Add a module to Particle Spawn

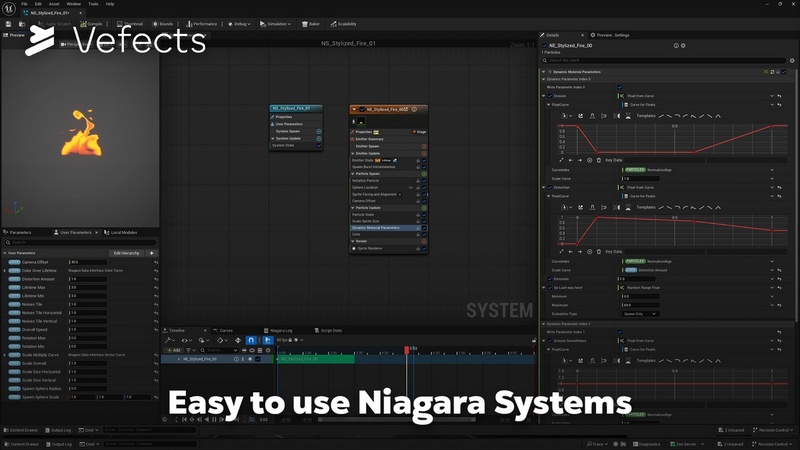click(x=424, y=173)
